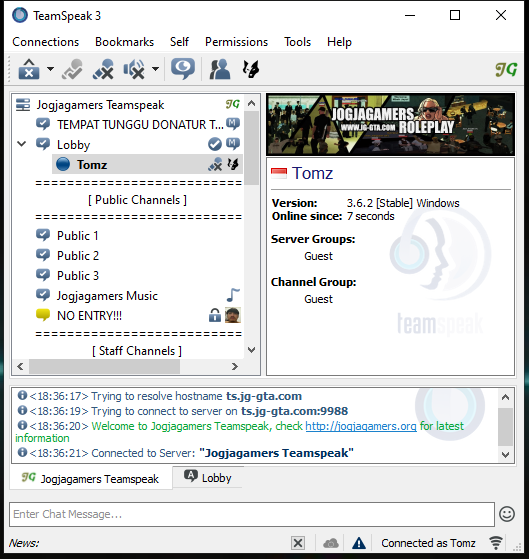Toggle the away status toolbar icon
The height and width of the screenshot is (559, 529).
coord(72,69)
